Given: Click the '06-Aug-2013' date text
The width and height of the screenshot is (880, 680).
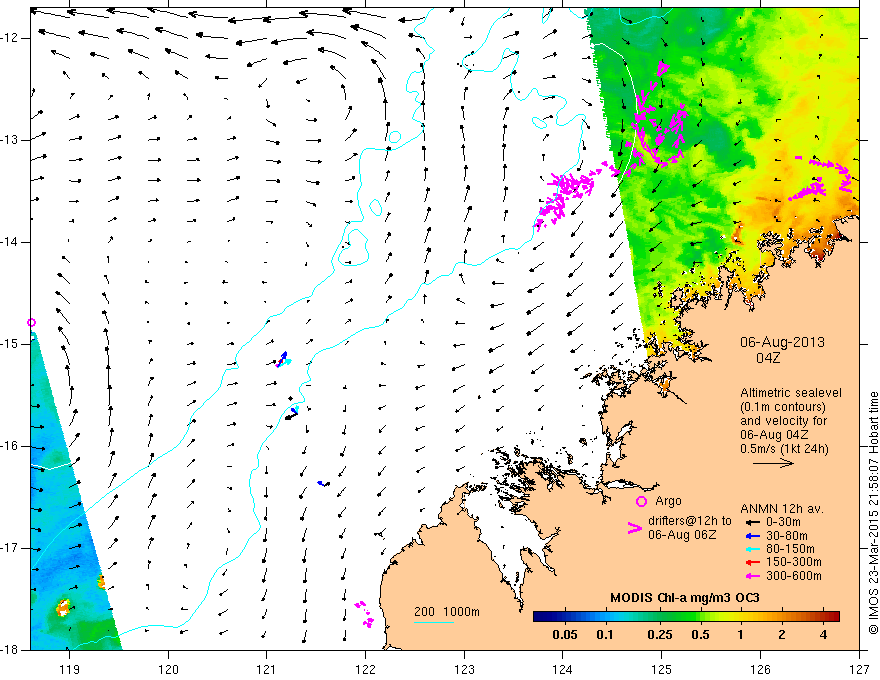Looking at the screenshot, I should 782,342.
